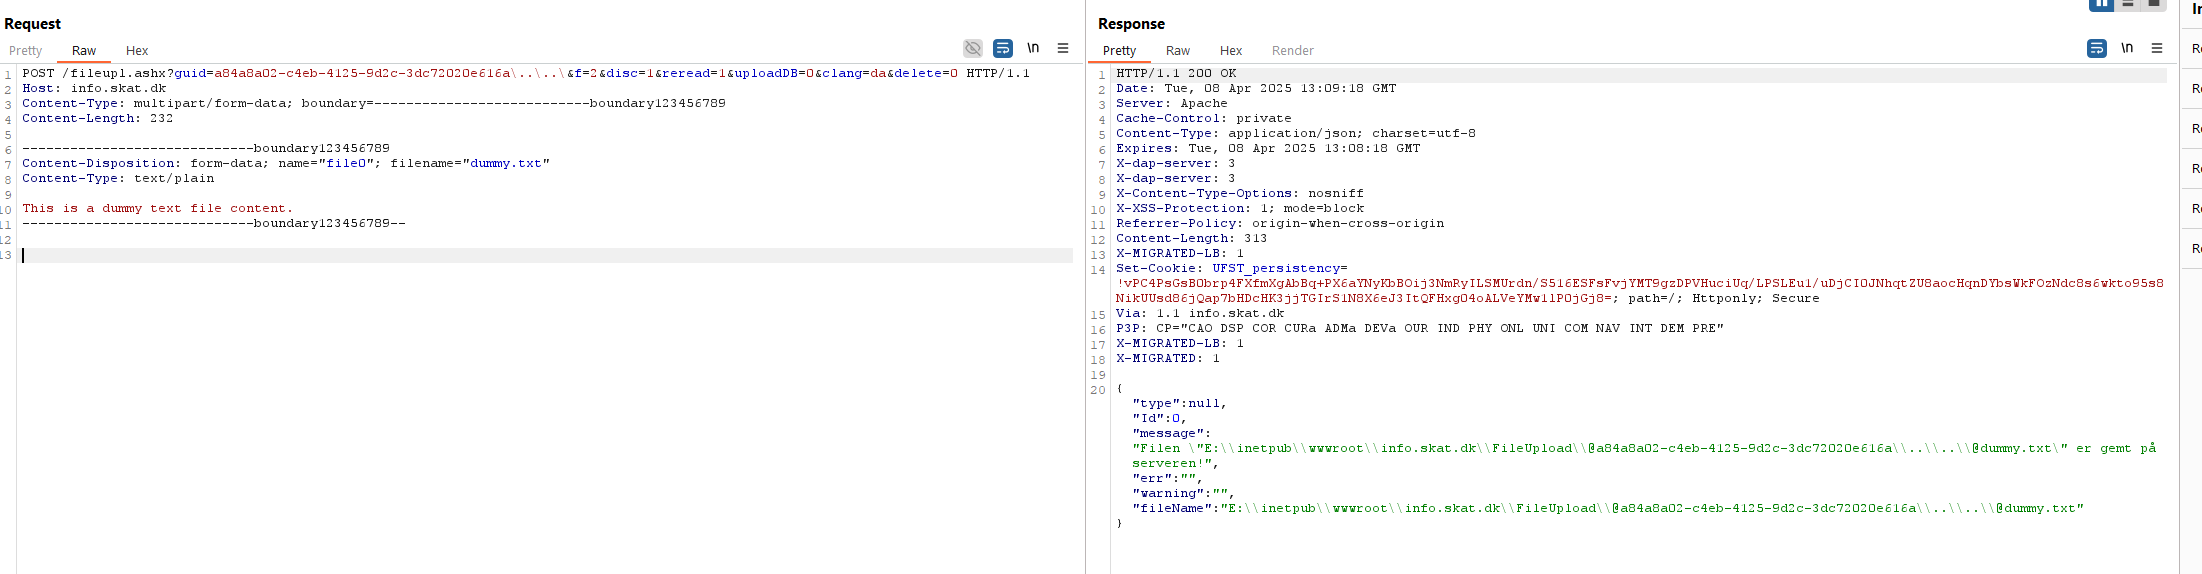Image resolution: width=2202 pixels, height=574 pixels.
Task: Click the request "Content-Type: multipart/form-data" header
Action: (x=374, y=103)
